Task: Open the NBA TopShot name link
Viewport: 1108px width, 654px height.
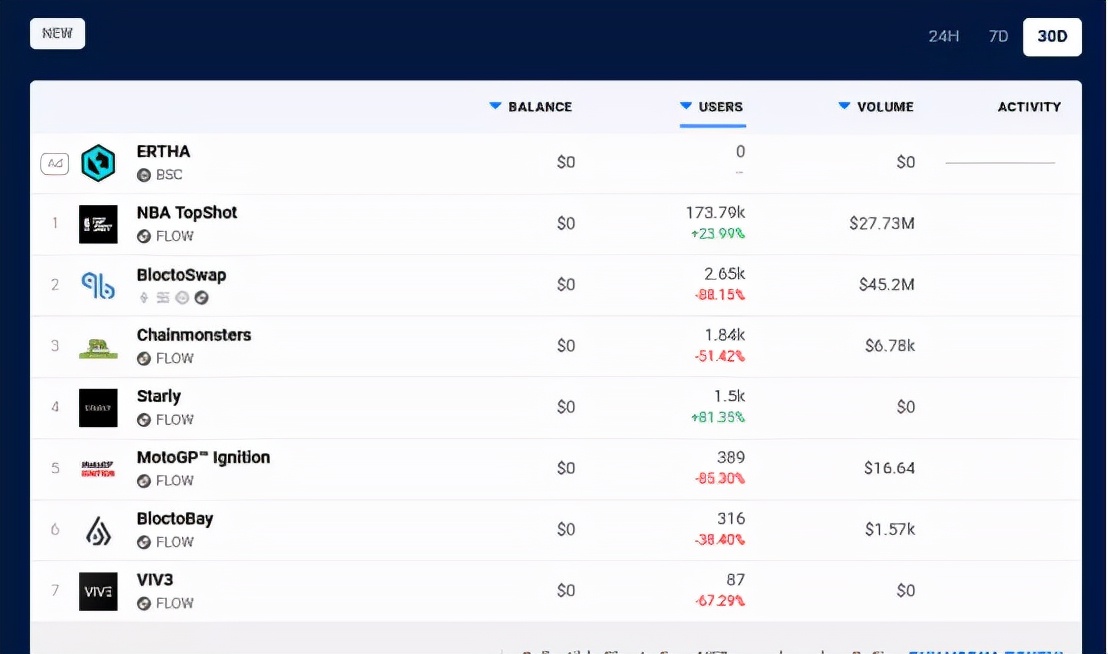Action: 187,213
